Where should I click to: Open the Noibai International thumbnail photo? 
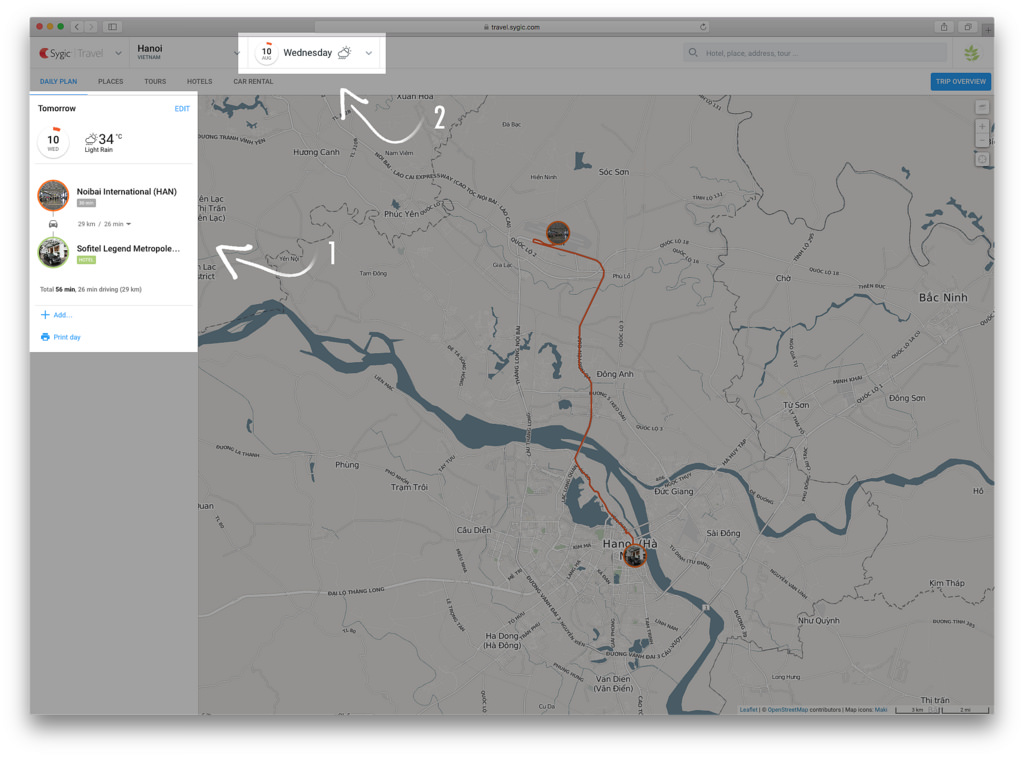[53, 195]
